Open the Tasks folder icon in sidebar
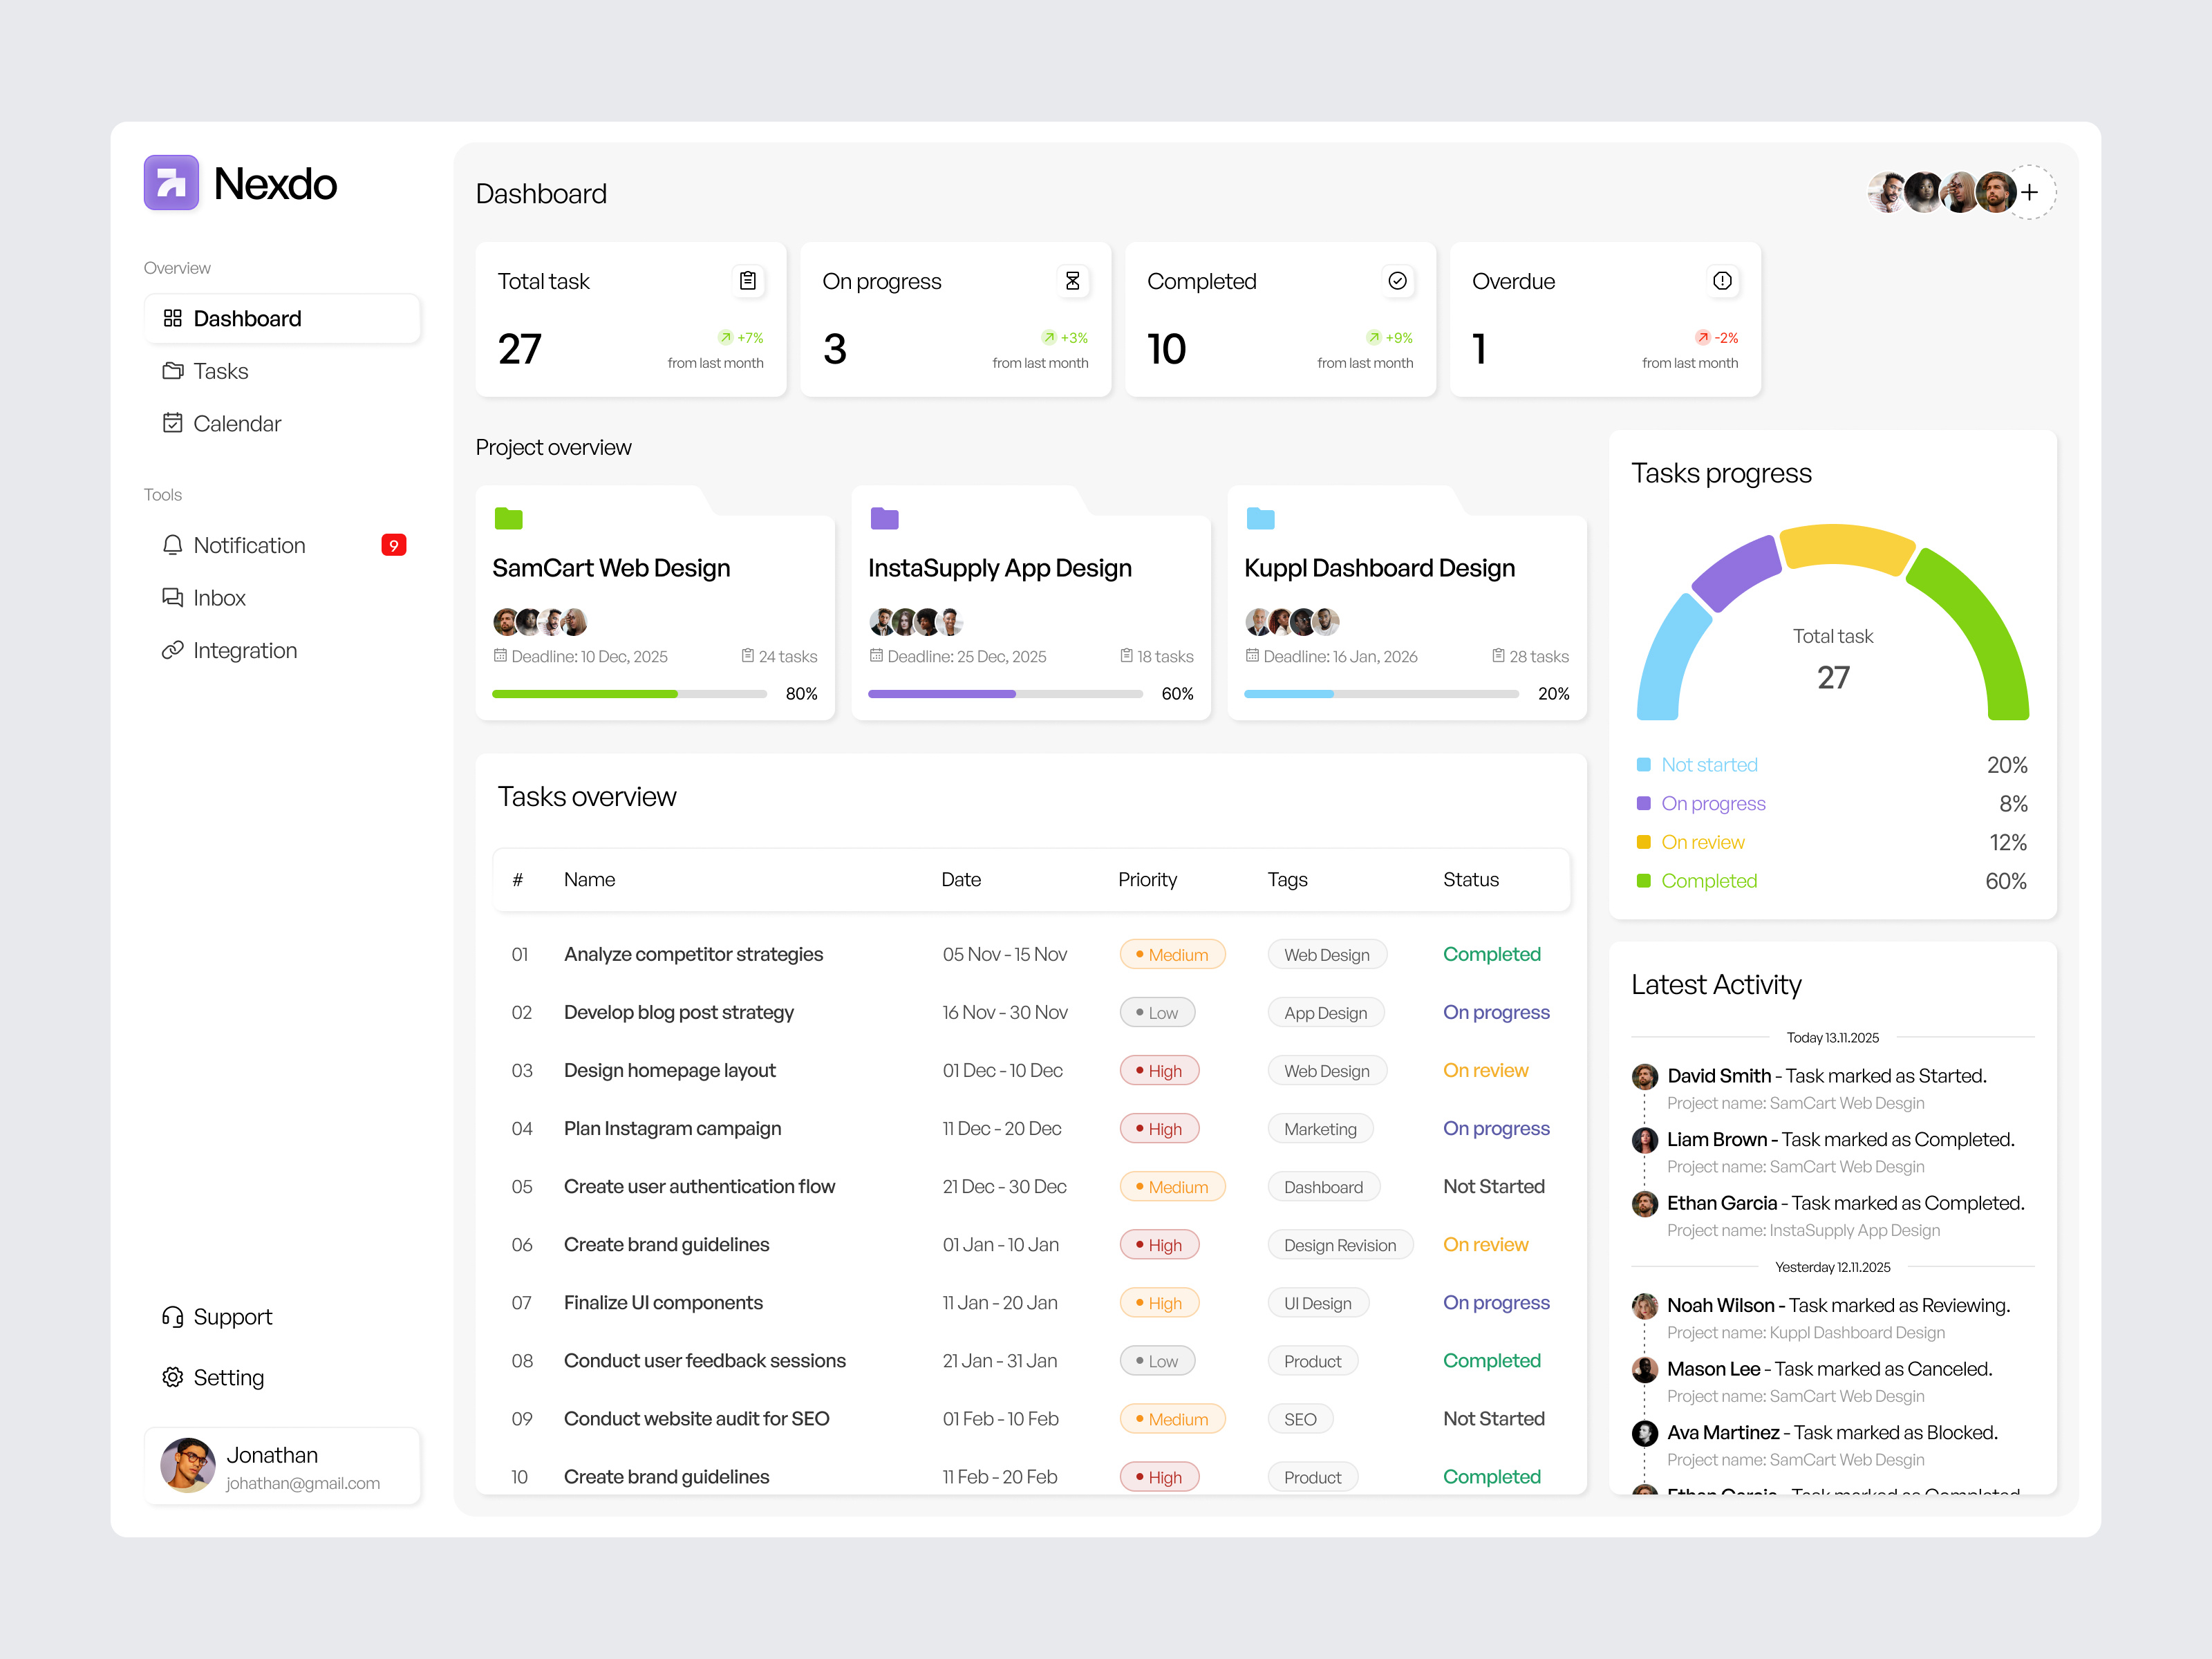Screen dimensions: 2212x1659 pos(174,370)
